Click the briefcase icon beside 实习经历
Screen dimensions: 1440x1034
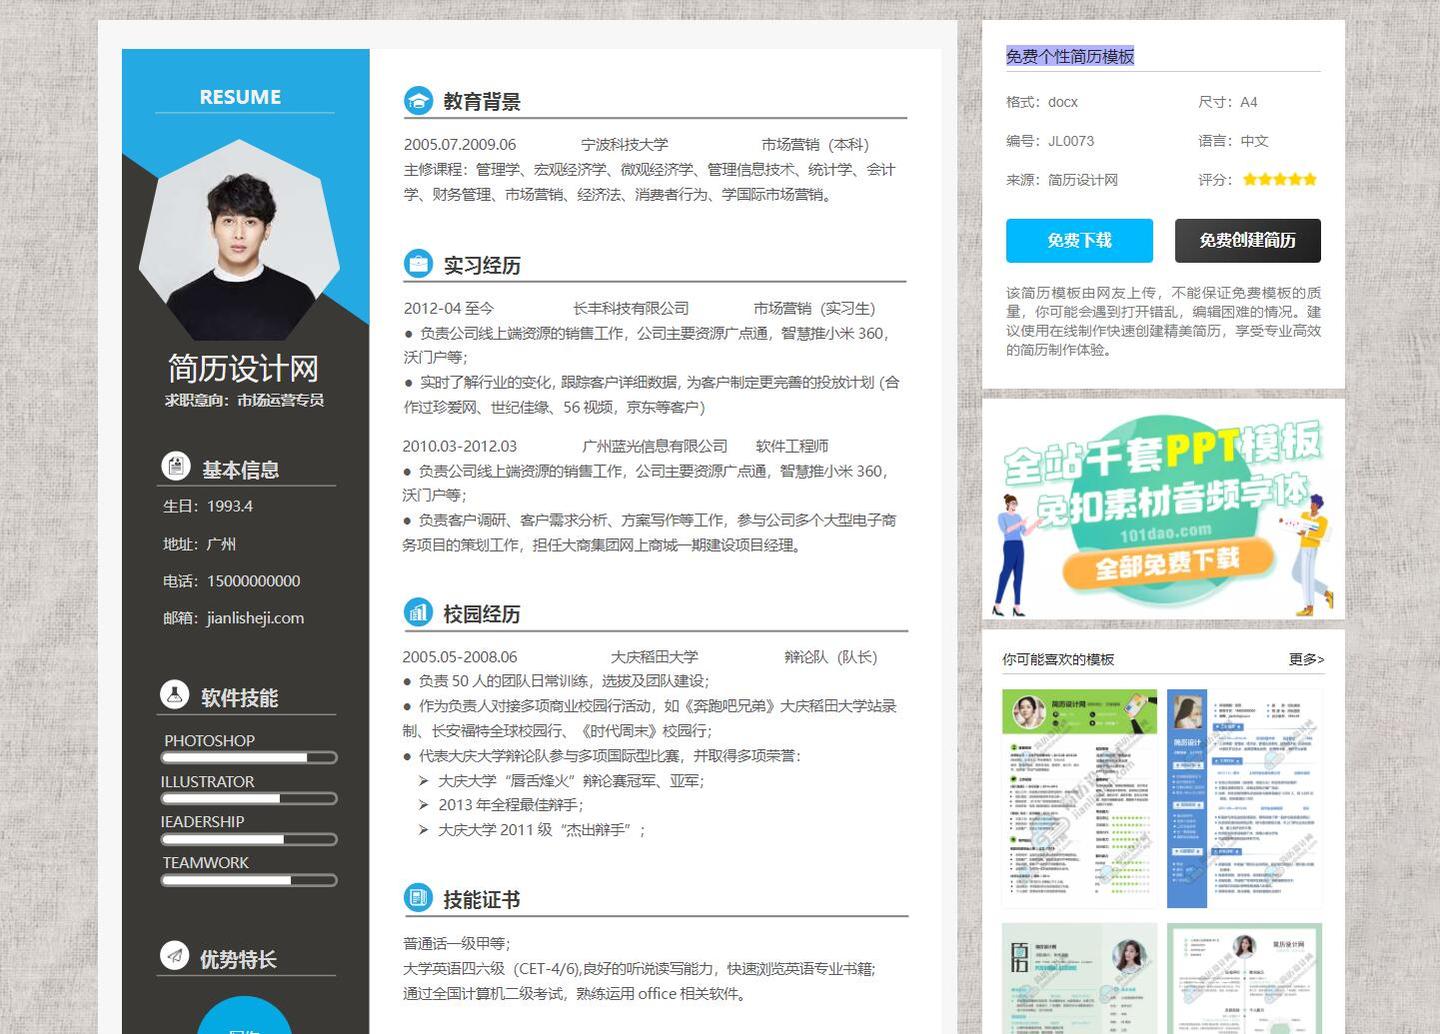(x=418, y=264)
